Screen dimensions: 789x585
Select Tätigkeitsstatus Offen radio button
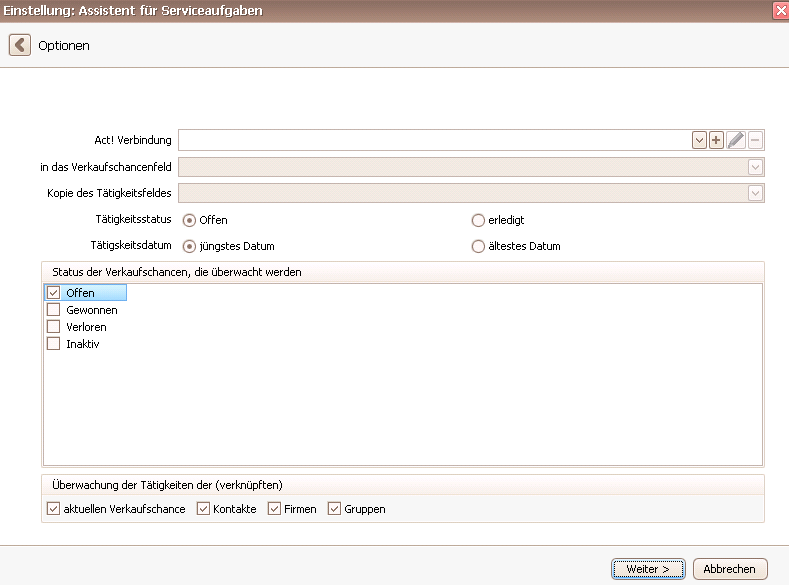pos(189,220)
